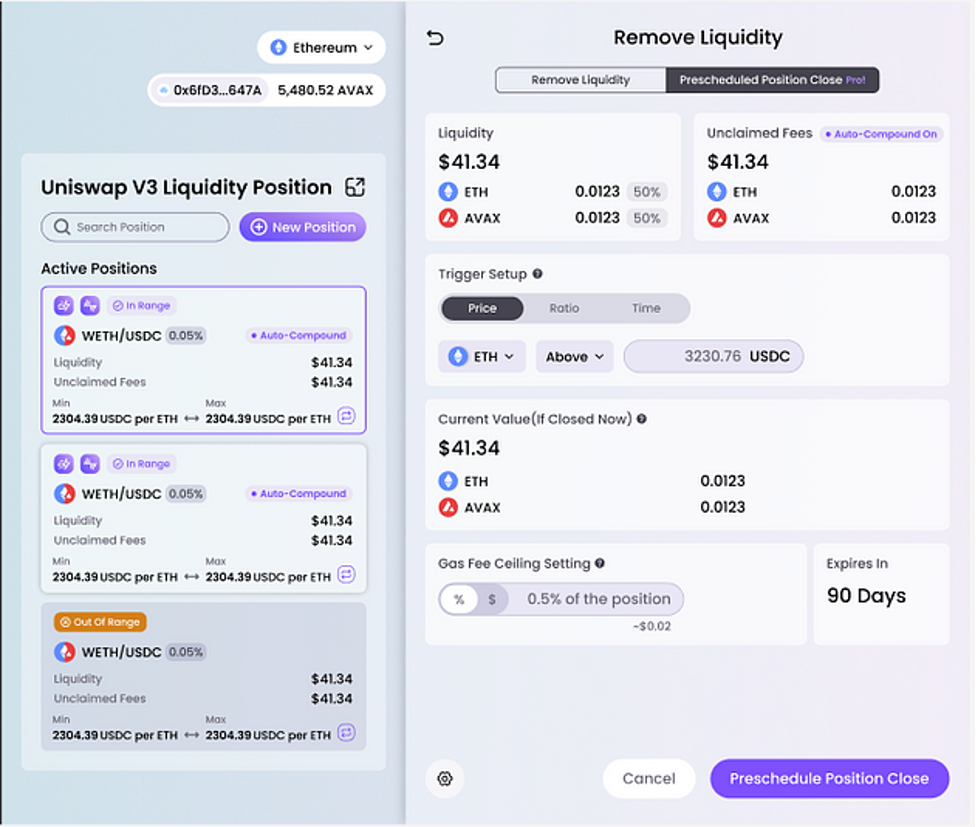The image size is (977, 827).
Task: Click the back arrow beside Remove Liquidity
Action: click(435, 38)
